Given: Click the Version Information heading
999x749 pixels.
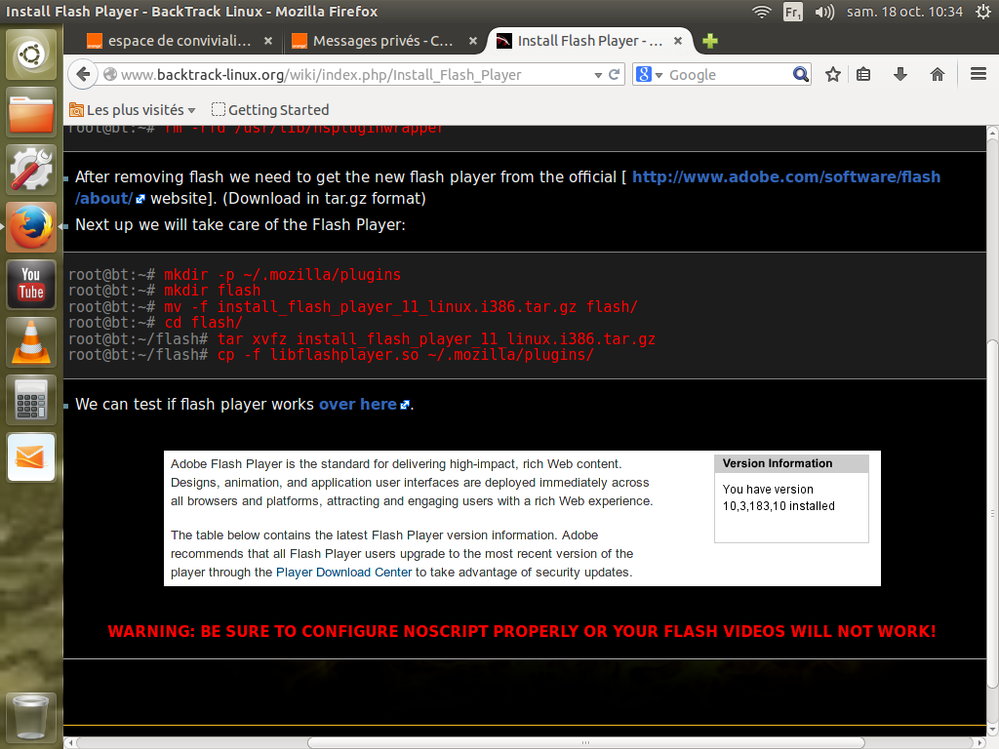Looking at the screenshot, I should click(777, 463).
